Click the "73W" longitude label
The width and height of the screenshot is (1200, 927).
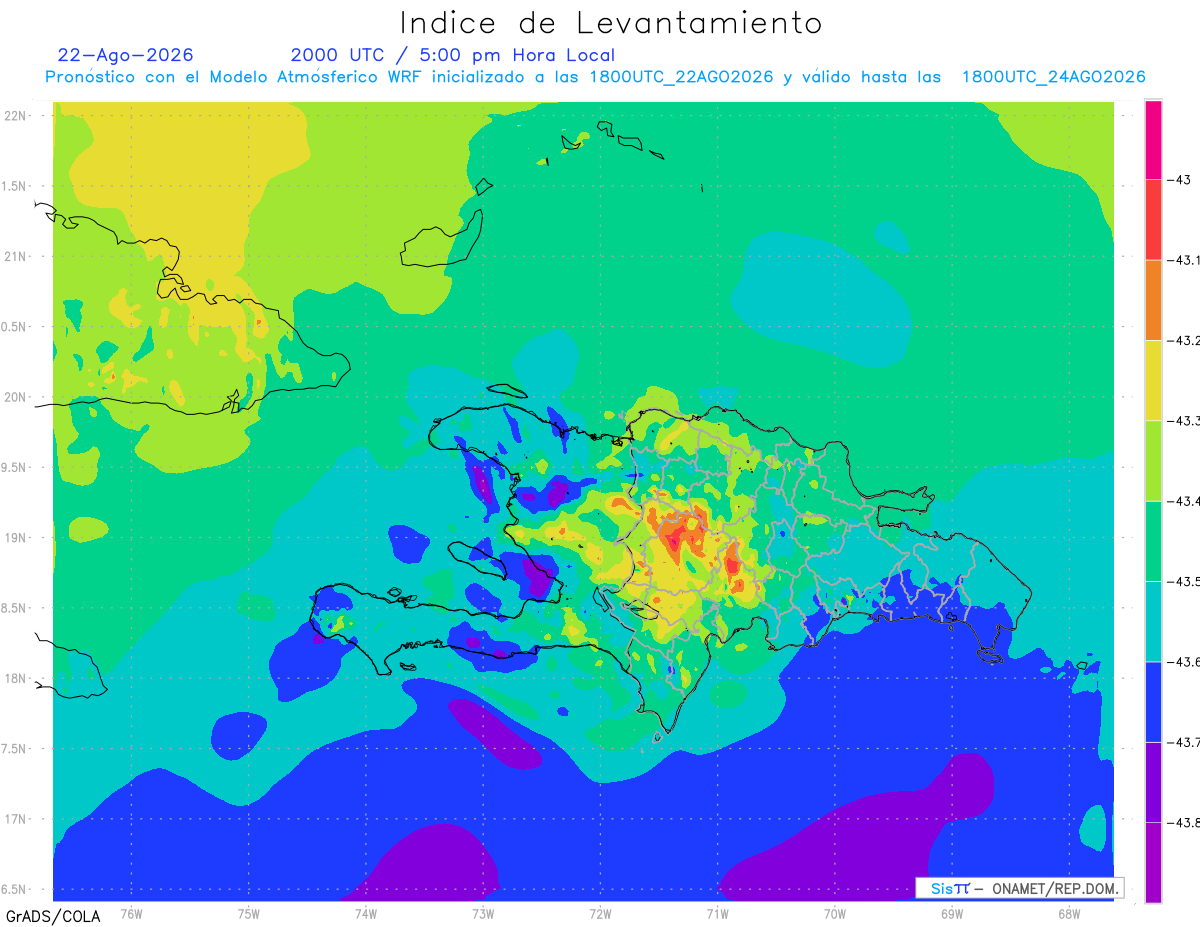pos(483,914)
